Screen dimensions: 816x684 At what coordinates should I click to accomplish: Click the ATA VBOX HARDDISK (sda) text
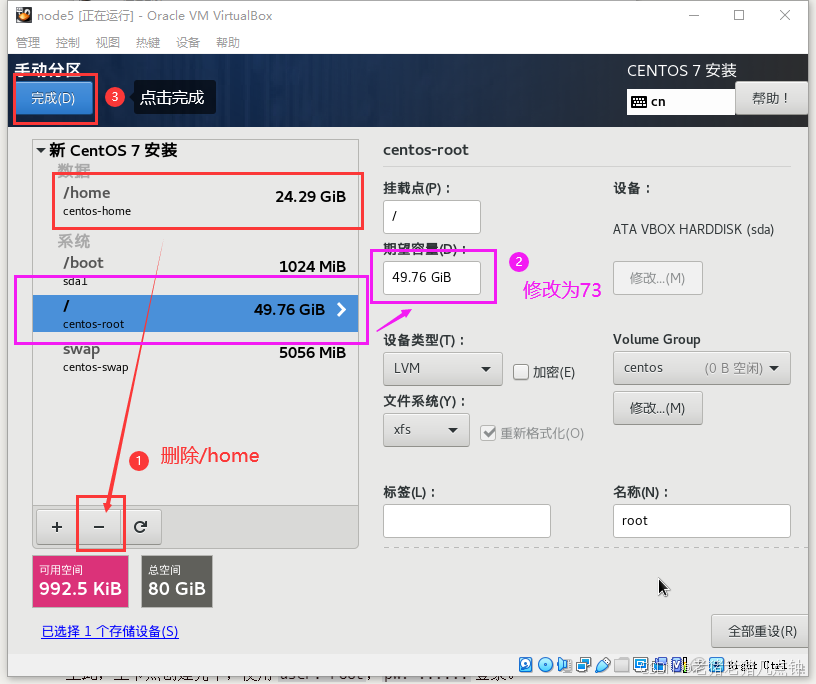(x=693, y=230)
